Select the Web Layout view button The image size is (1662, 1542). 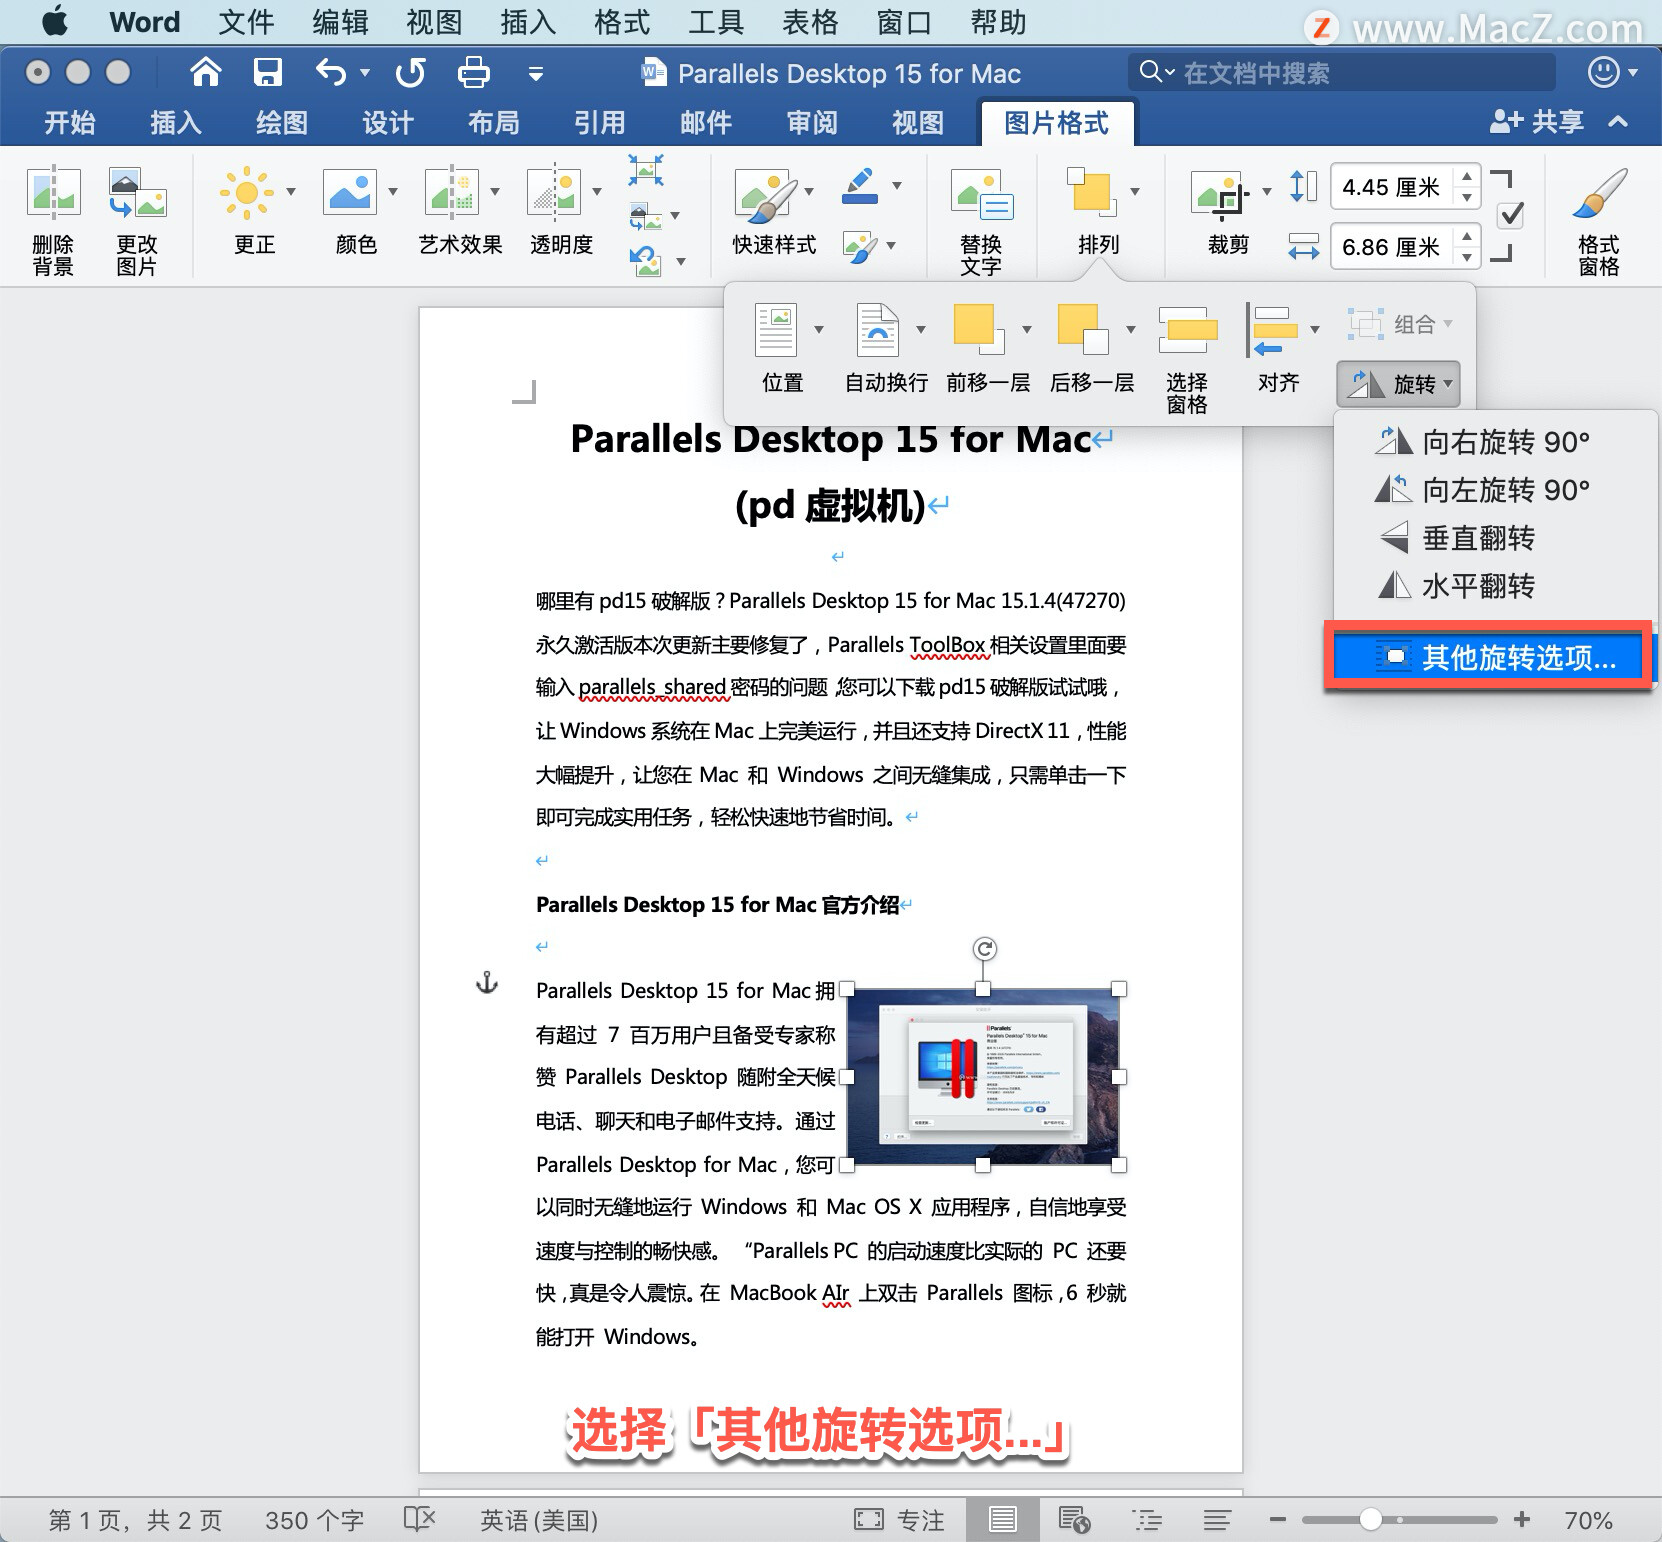tap(1074, 1520)
